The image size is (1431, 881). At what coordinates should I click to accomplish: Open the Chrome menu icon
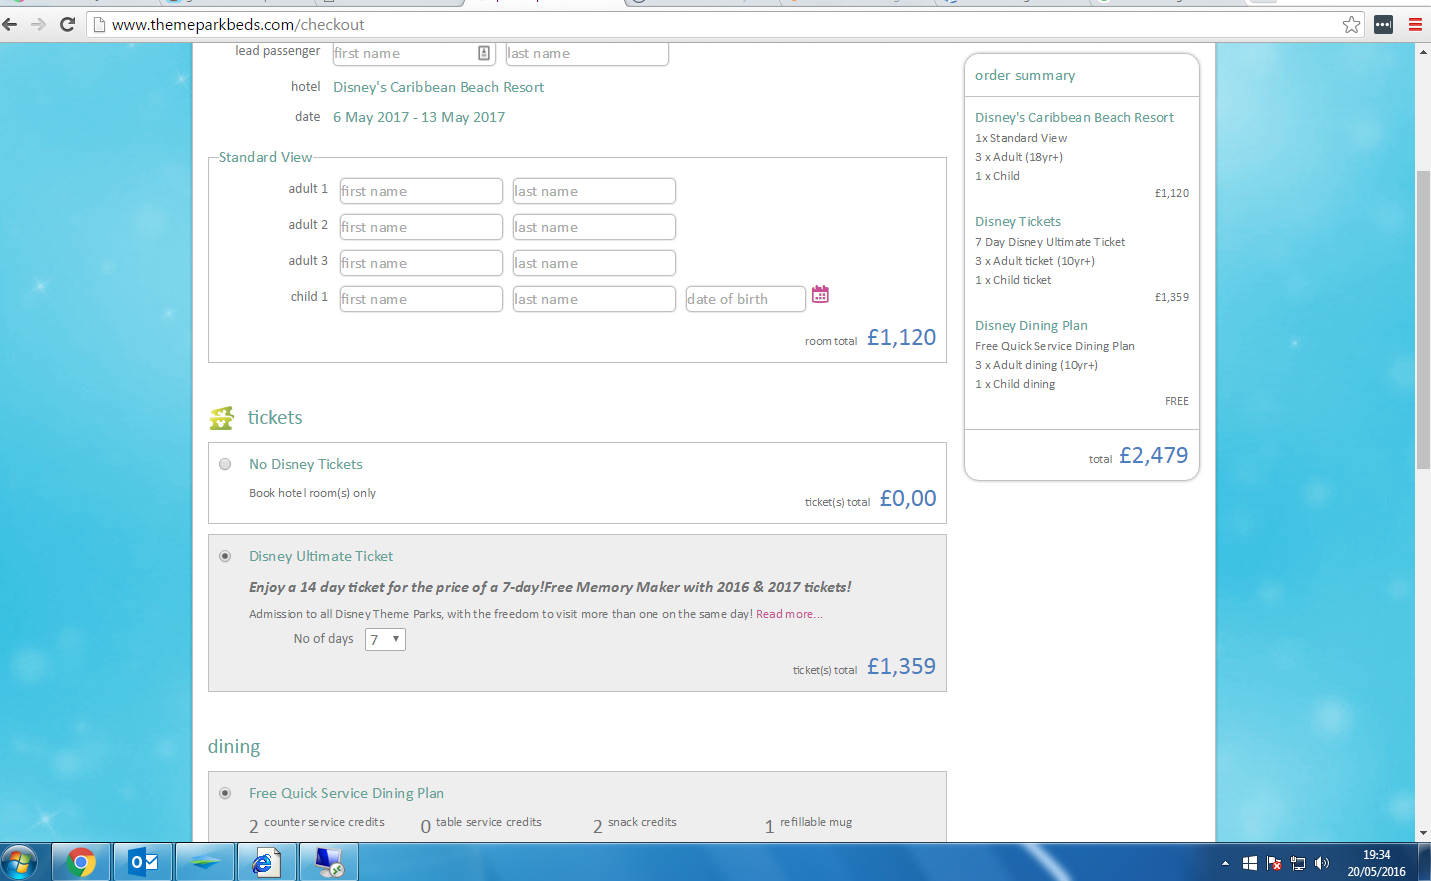point(1415,24)
